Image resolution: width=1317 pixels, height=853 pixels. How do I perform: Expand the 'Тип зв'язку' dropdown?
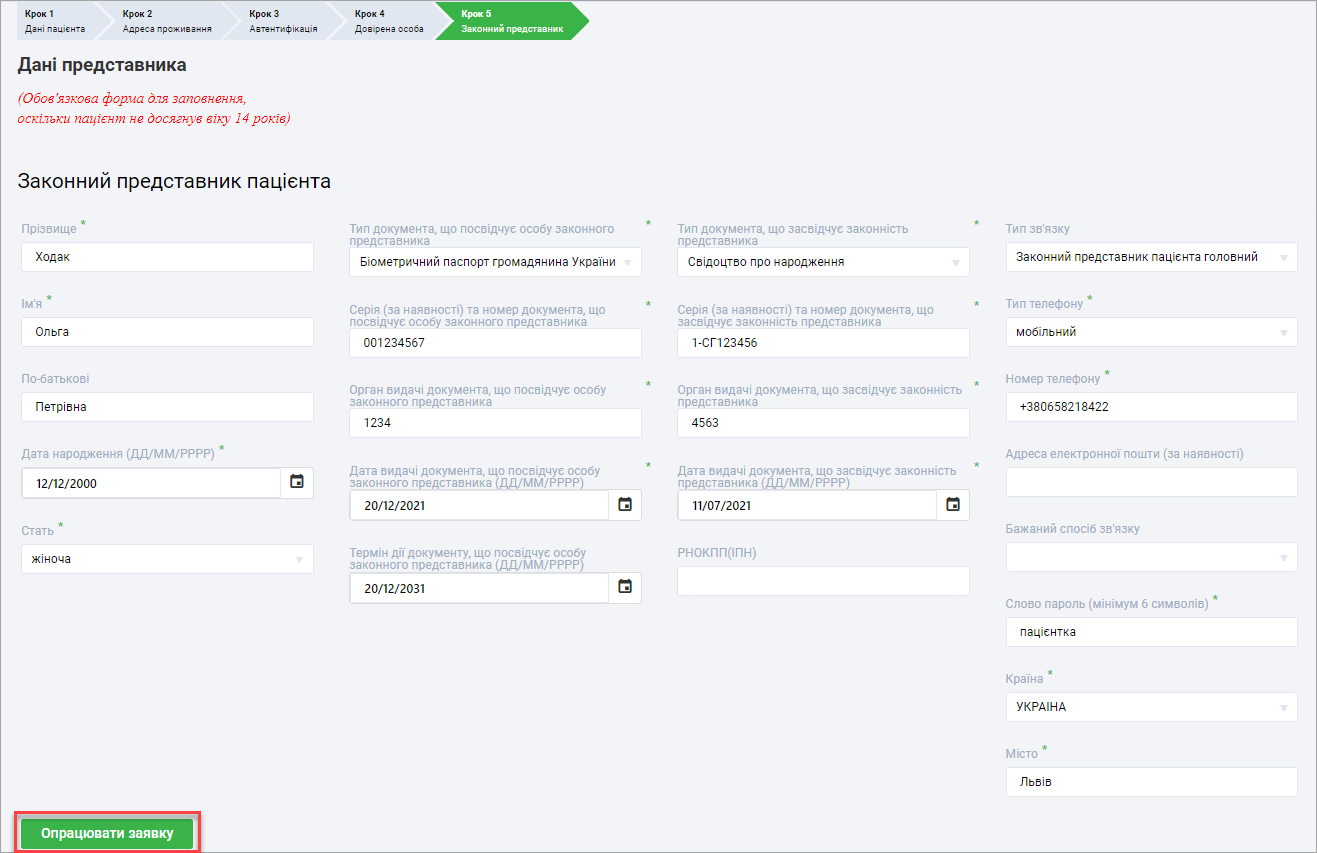coord(1151,257)
